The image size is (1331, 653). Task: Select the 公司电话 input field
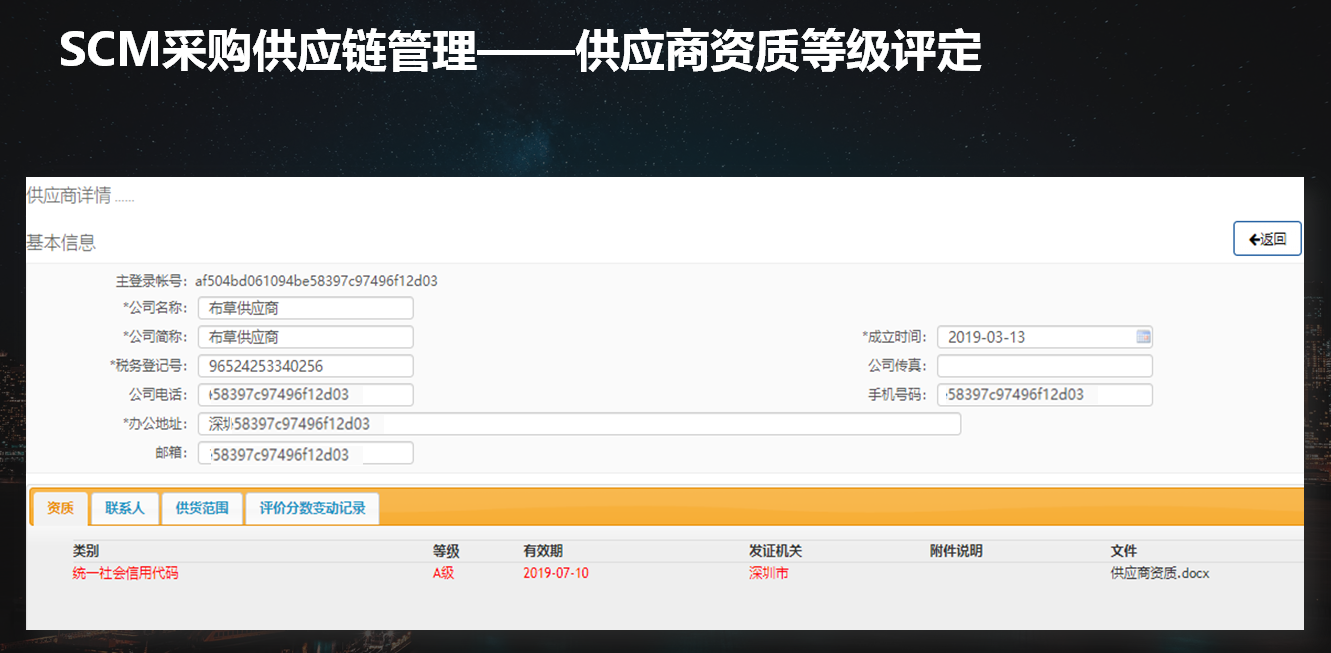coord(305,395)
